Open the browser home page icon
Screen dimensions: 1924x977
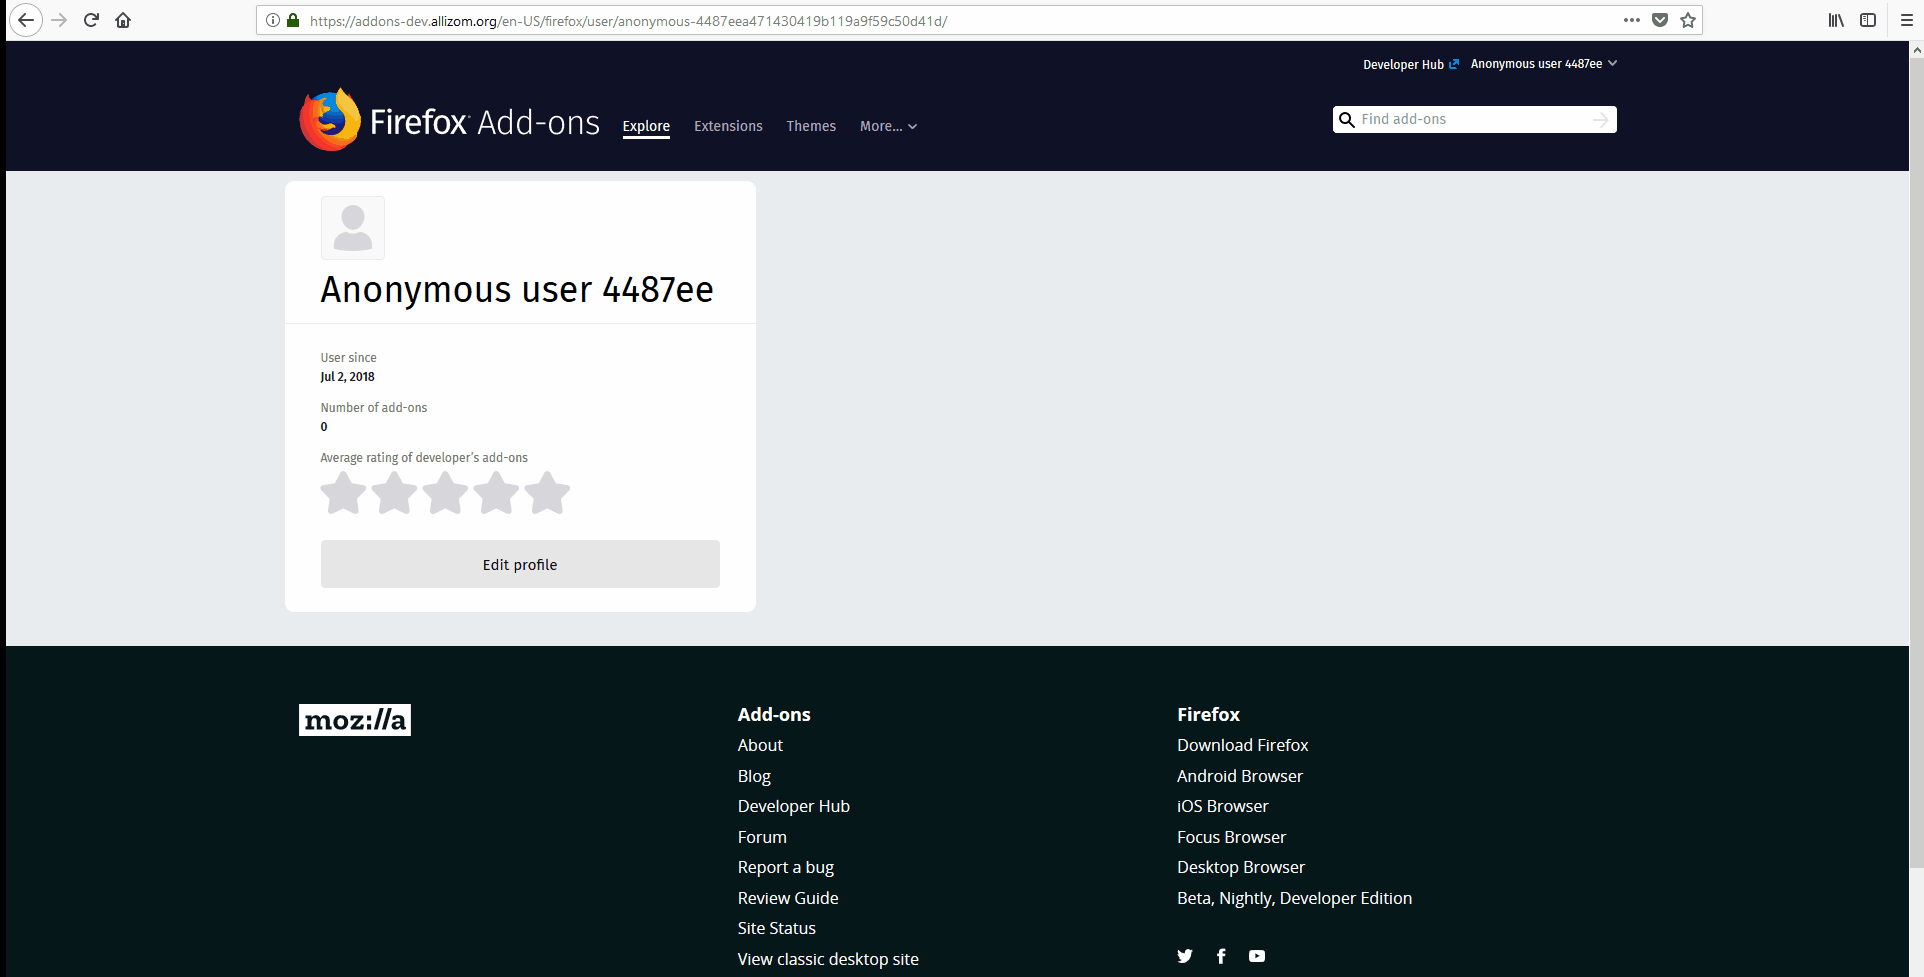(x=123, y=20)
